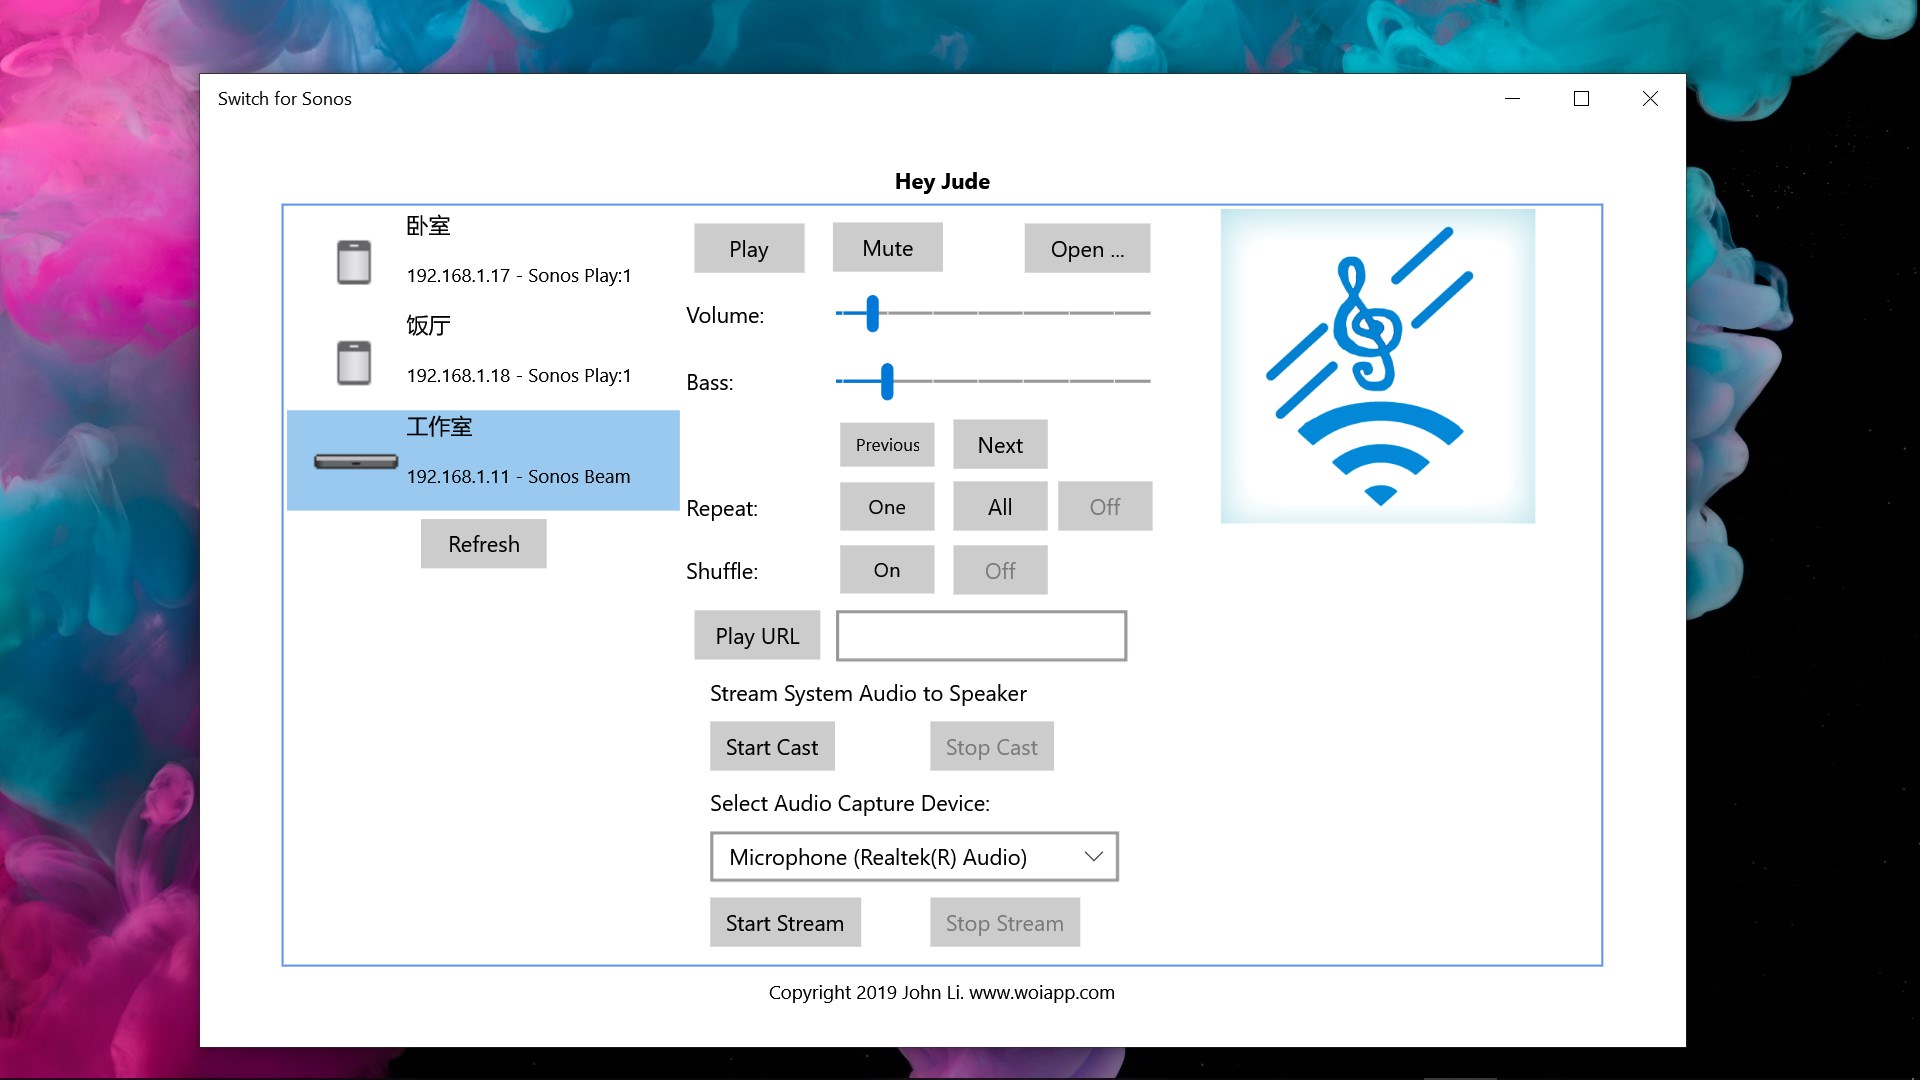Viewport: 1920px width, 1080px height.
Task: Set Repeat to One
Action: click(887, 507)
